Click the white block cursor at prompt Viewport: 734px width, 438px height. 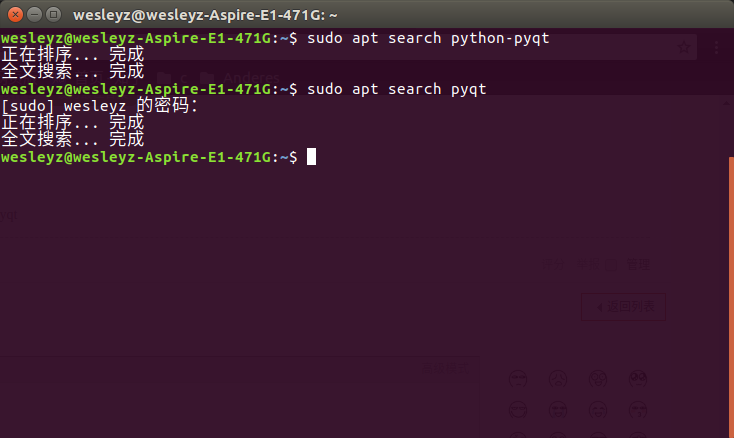(312, 157)
